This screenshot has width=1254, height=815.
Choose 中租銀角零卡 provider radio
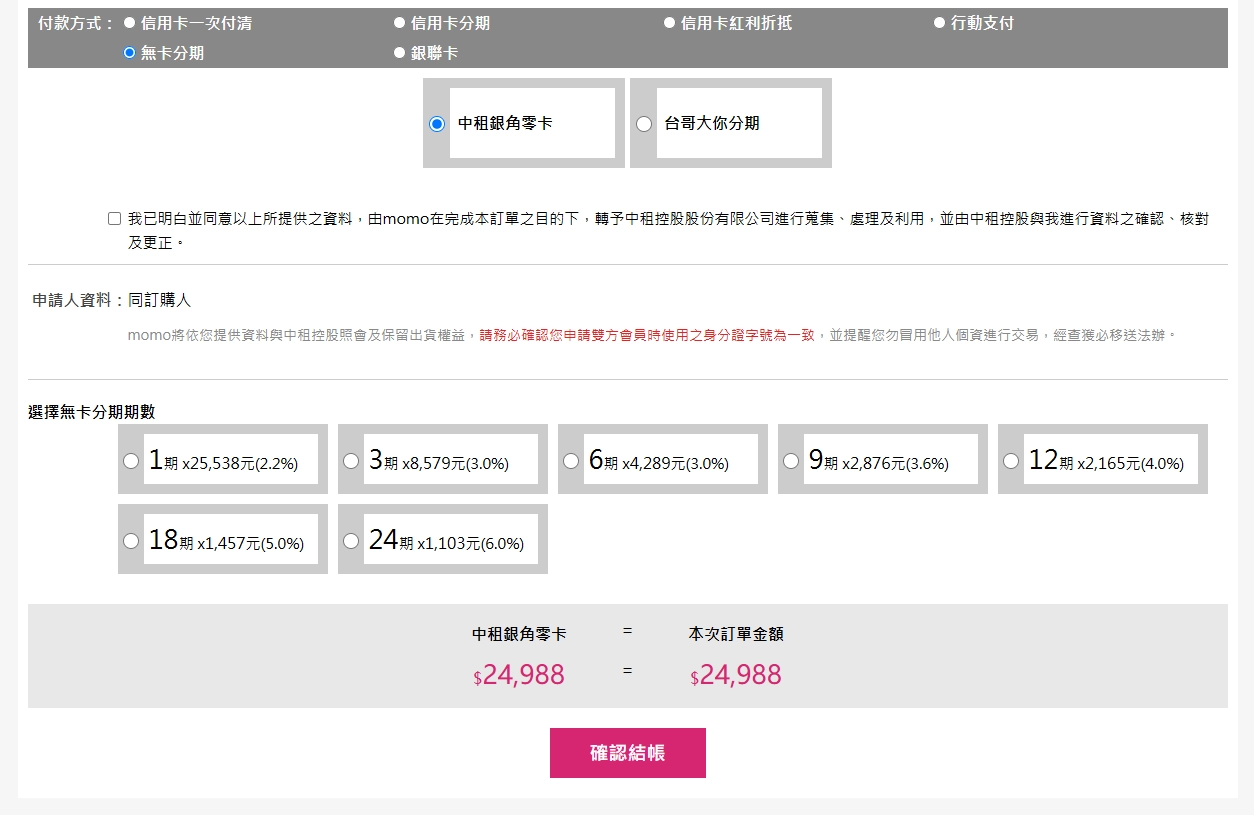tap(436, 124)
